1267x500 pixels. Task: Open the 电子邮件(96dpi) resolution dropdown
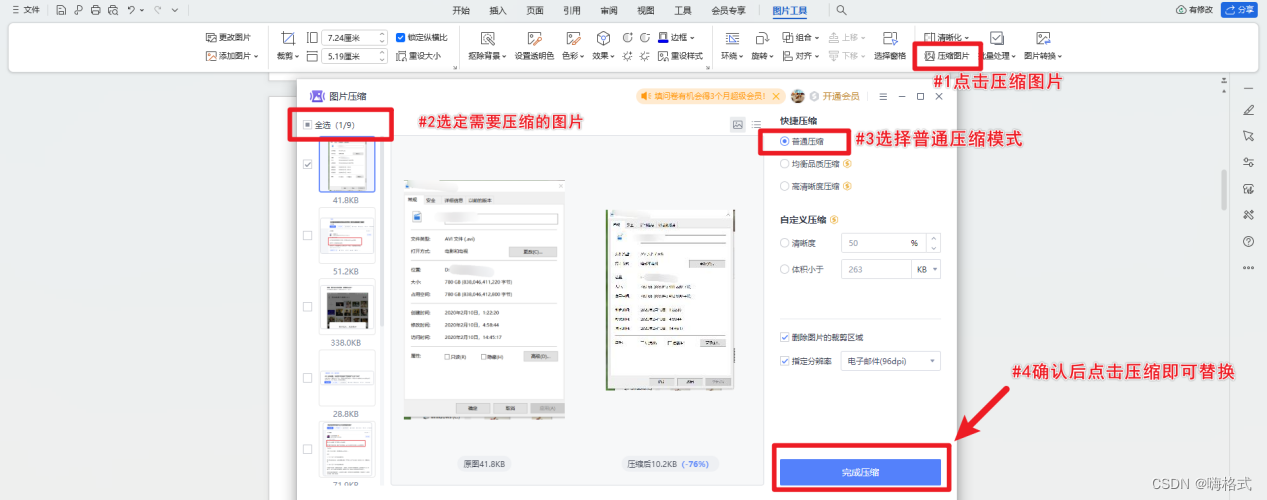[891, 360]
